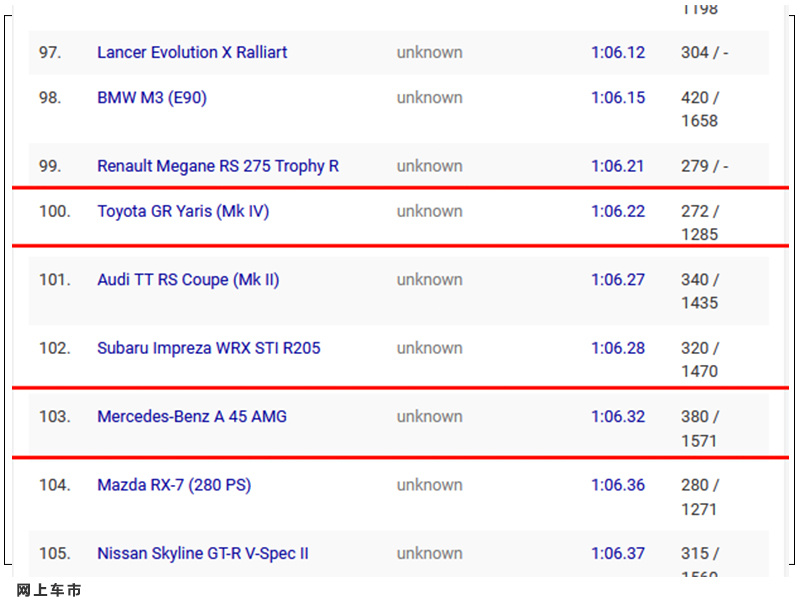Click lap time 1:06.28
Screen dimensions: 800x600
pyautogui.click(x=618, y=348)
